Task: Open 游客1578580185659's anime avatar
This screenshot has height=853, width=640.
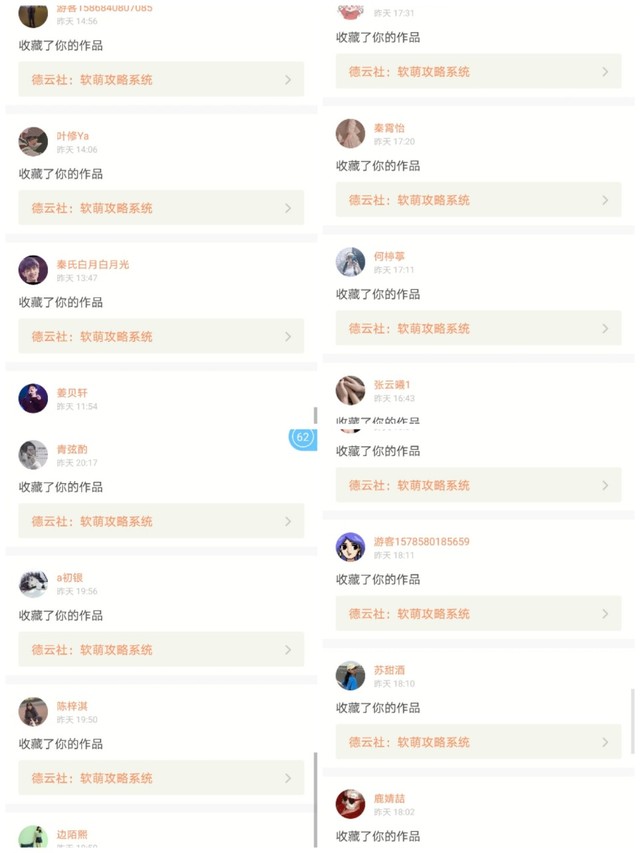Action: tap(350, 547)
